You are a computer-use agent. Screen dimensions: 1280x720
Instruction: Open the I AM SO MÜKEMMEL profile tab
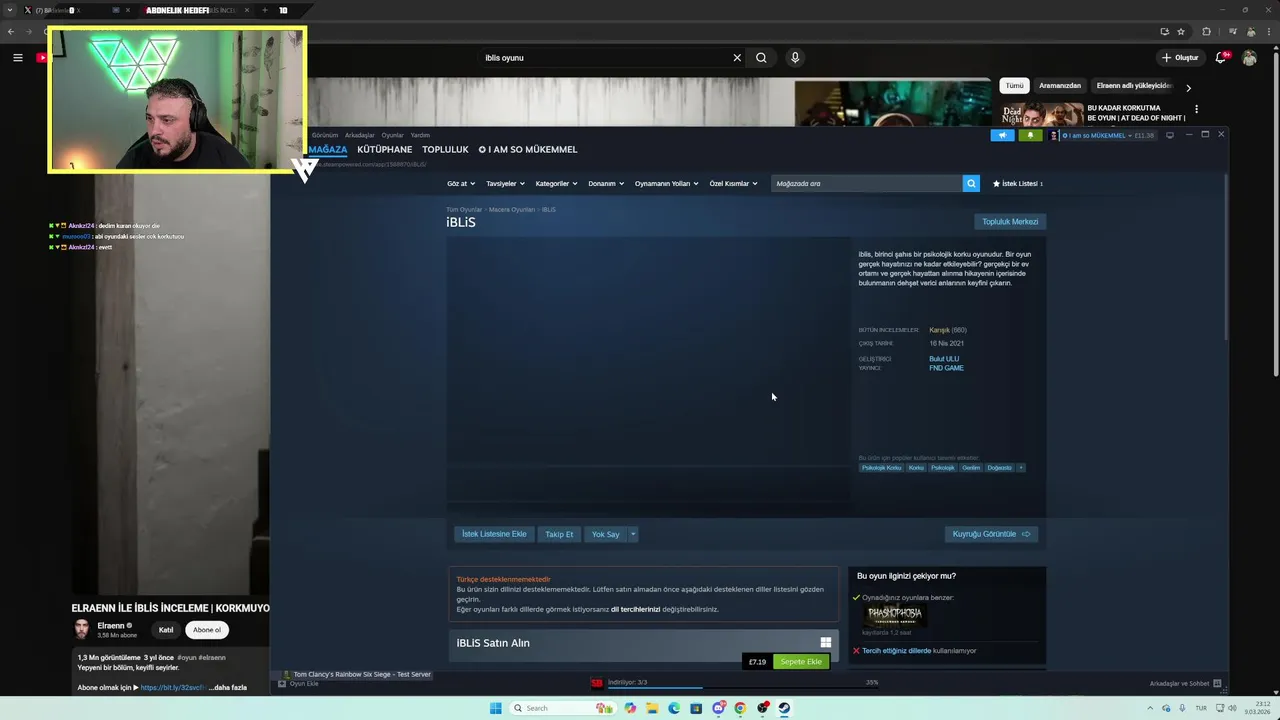pos(528,149)
